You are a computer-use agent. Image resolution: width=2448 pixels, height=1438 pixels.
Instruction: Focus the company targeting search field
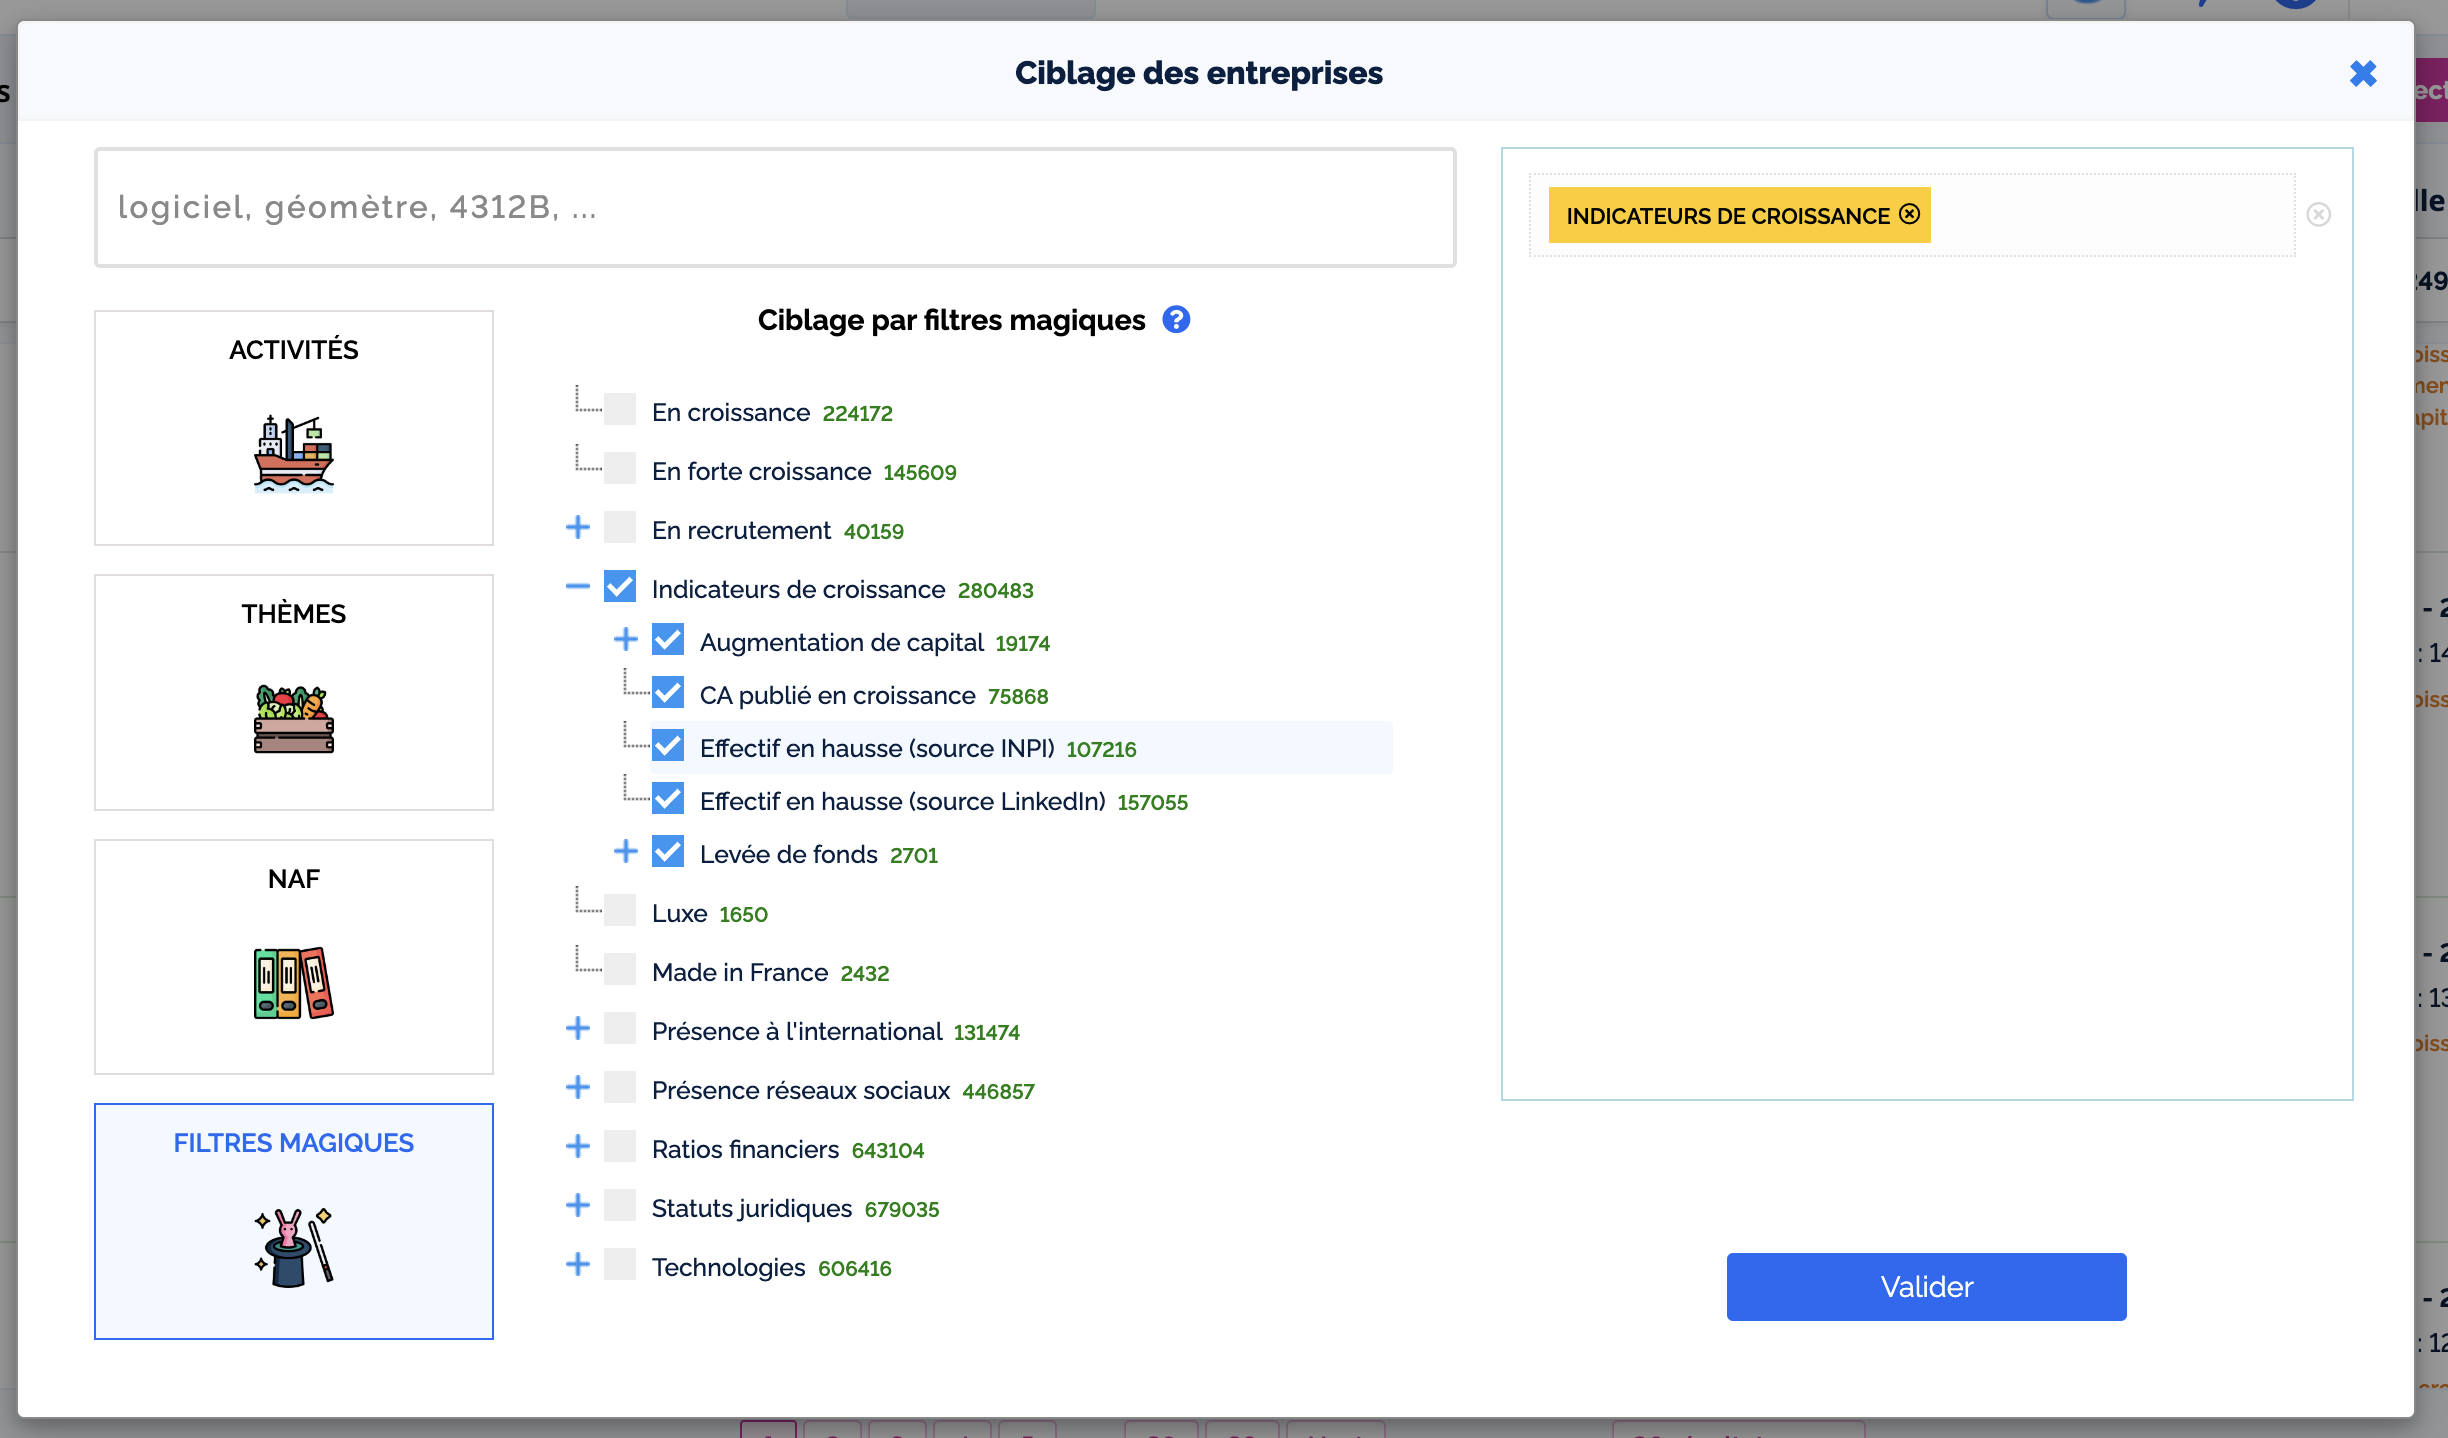point(775,207)
